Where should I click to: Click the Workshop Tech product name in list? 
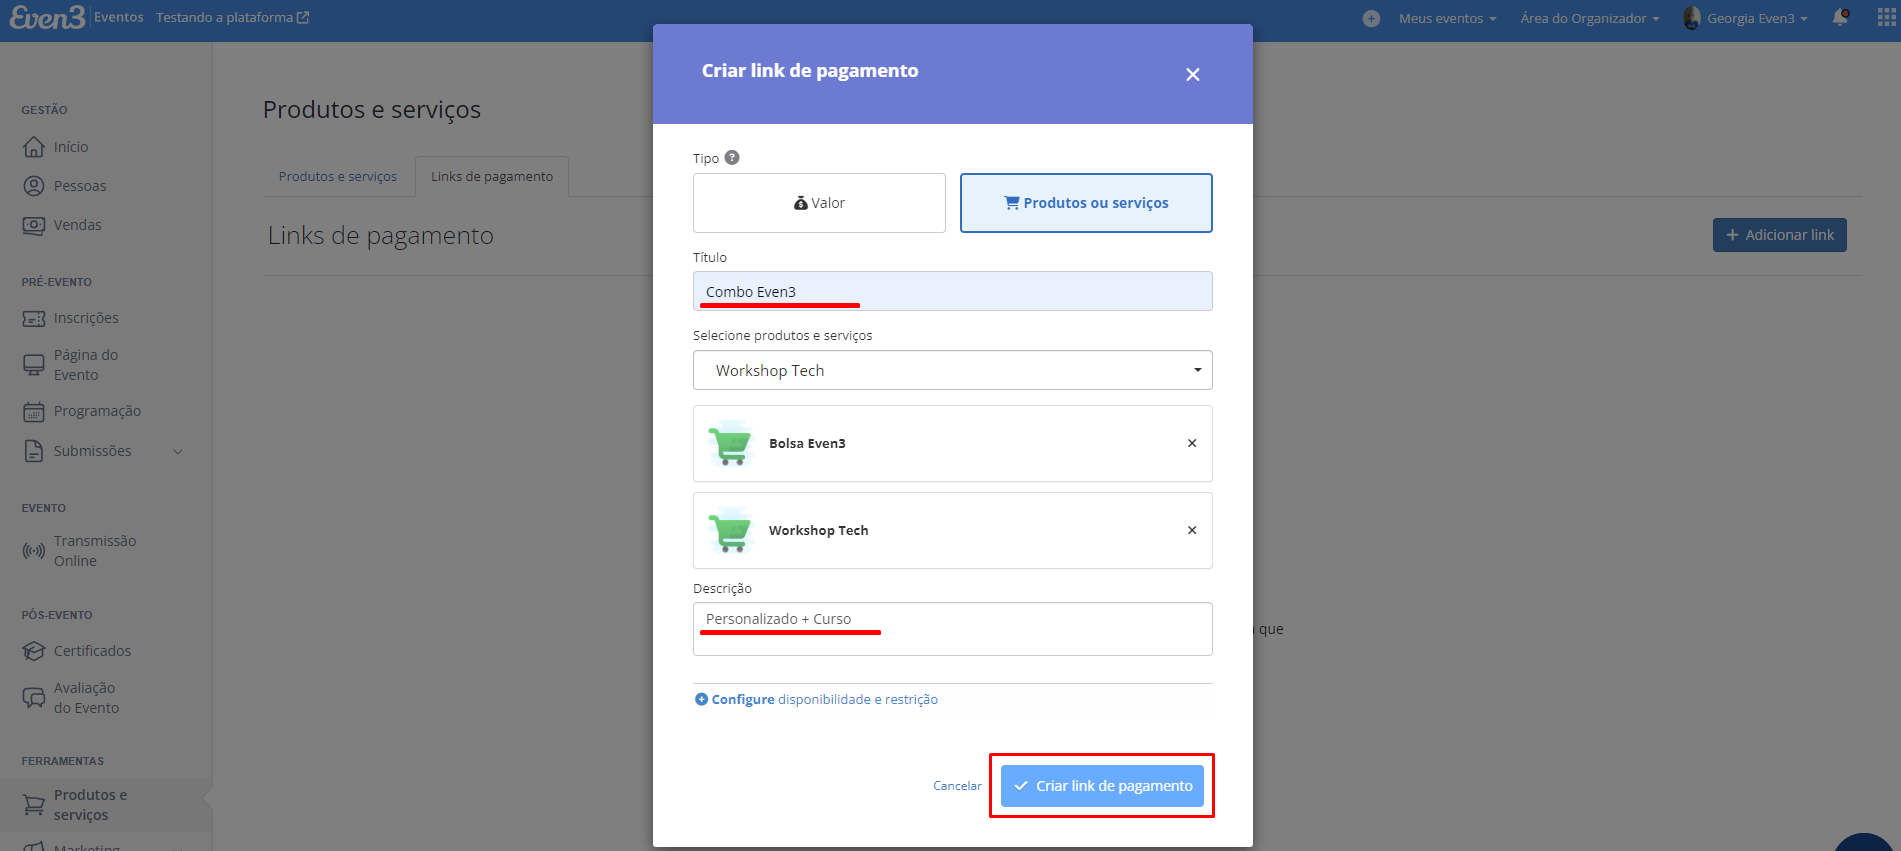[818, 530]
